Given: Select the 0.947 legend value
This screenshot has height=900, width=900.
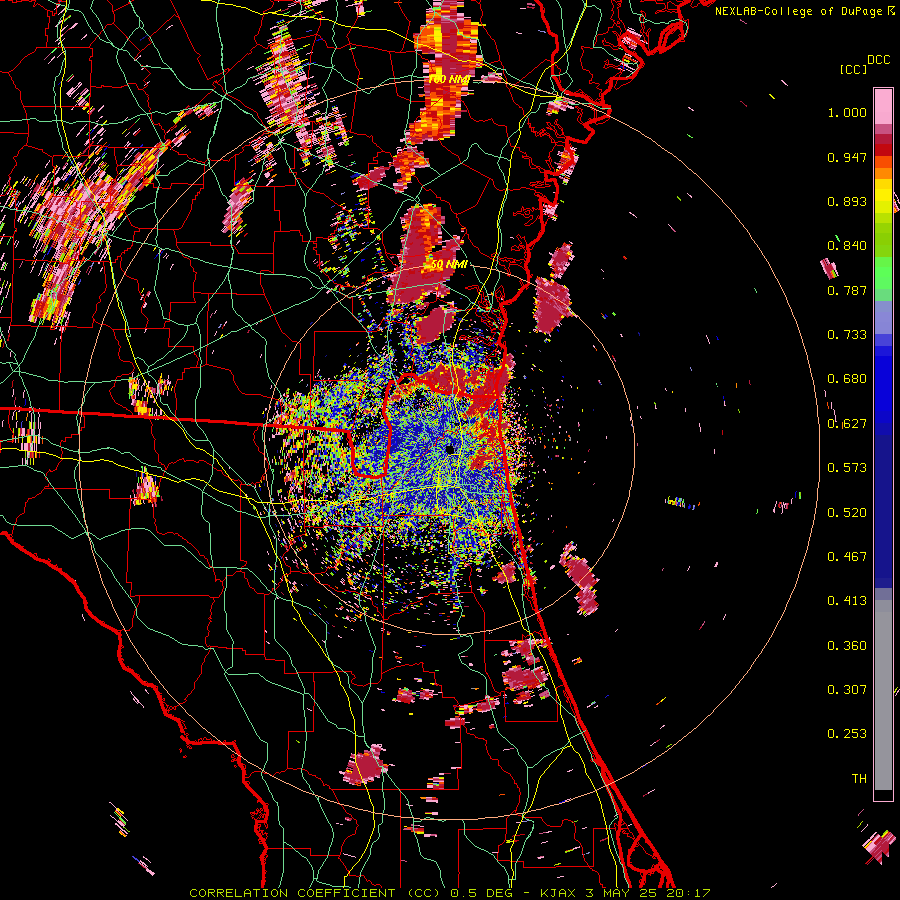Looking at the screenshot, I should point(847,157).
